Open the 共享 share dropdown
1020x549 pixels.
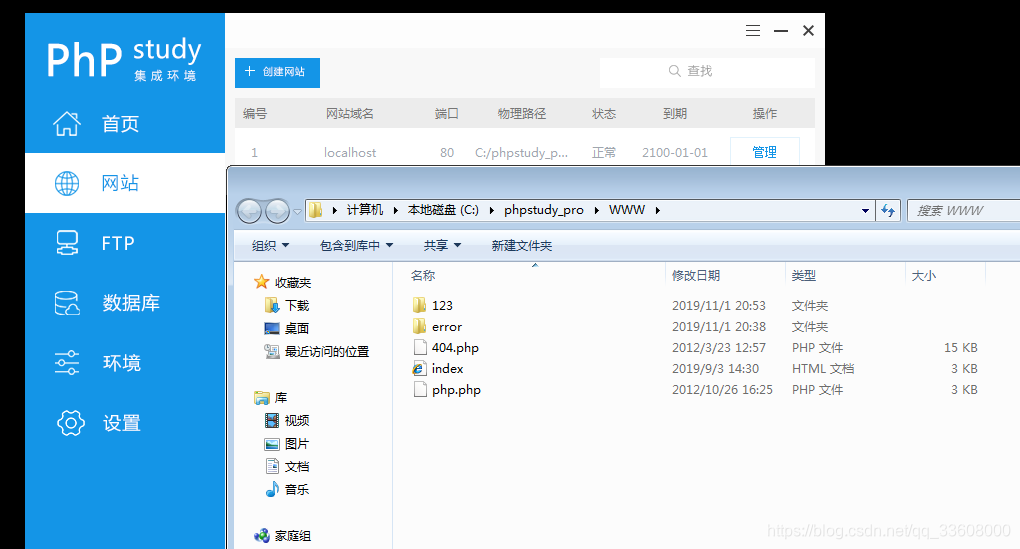(x=442, y=245)
